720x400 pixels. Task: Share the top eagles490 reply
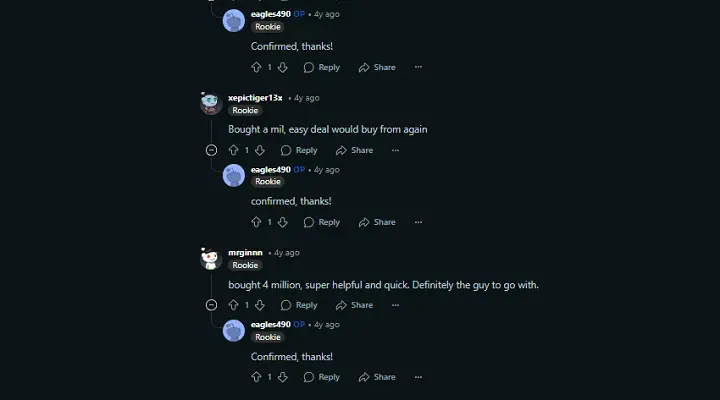point(377,68)
